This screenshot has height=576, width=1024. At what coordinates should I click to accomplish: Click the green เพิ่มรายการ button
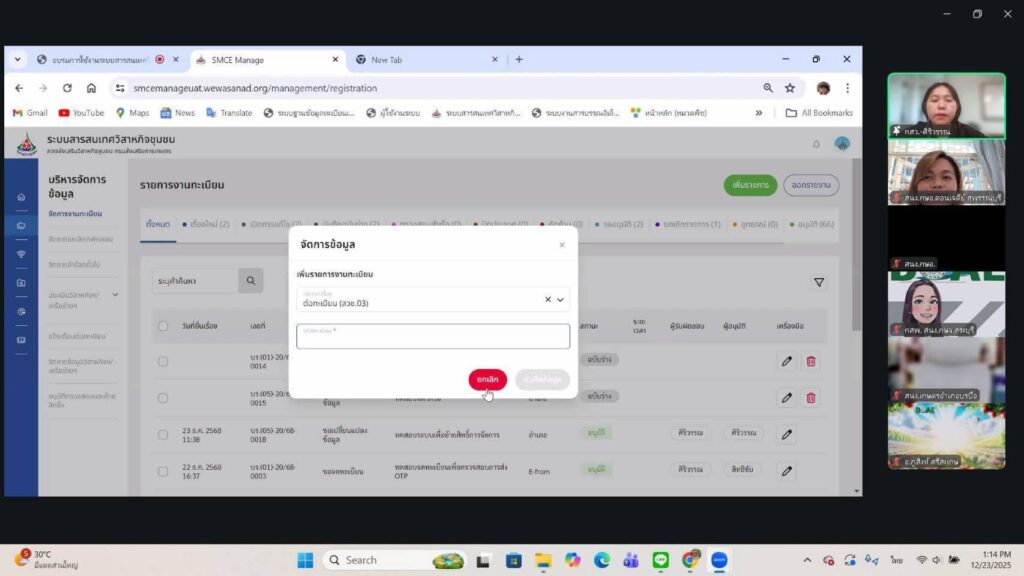tap(749, 185)
